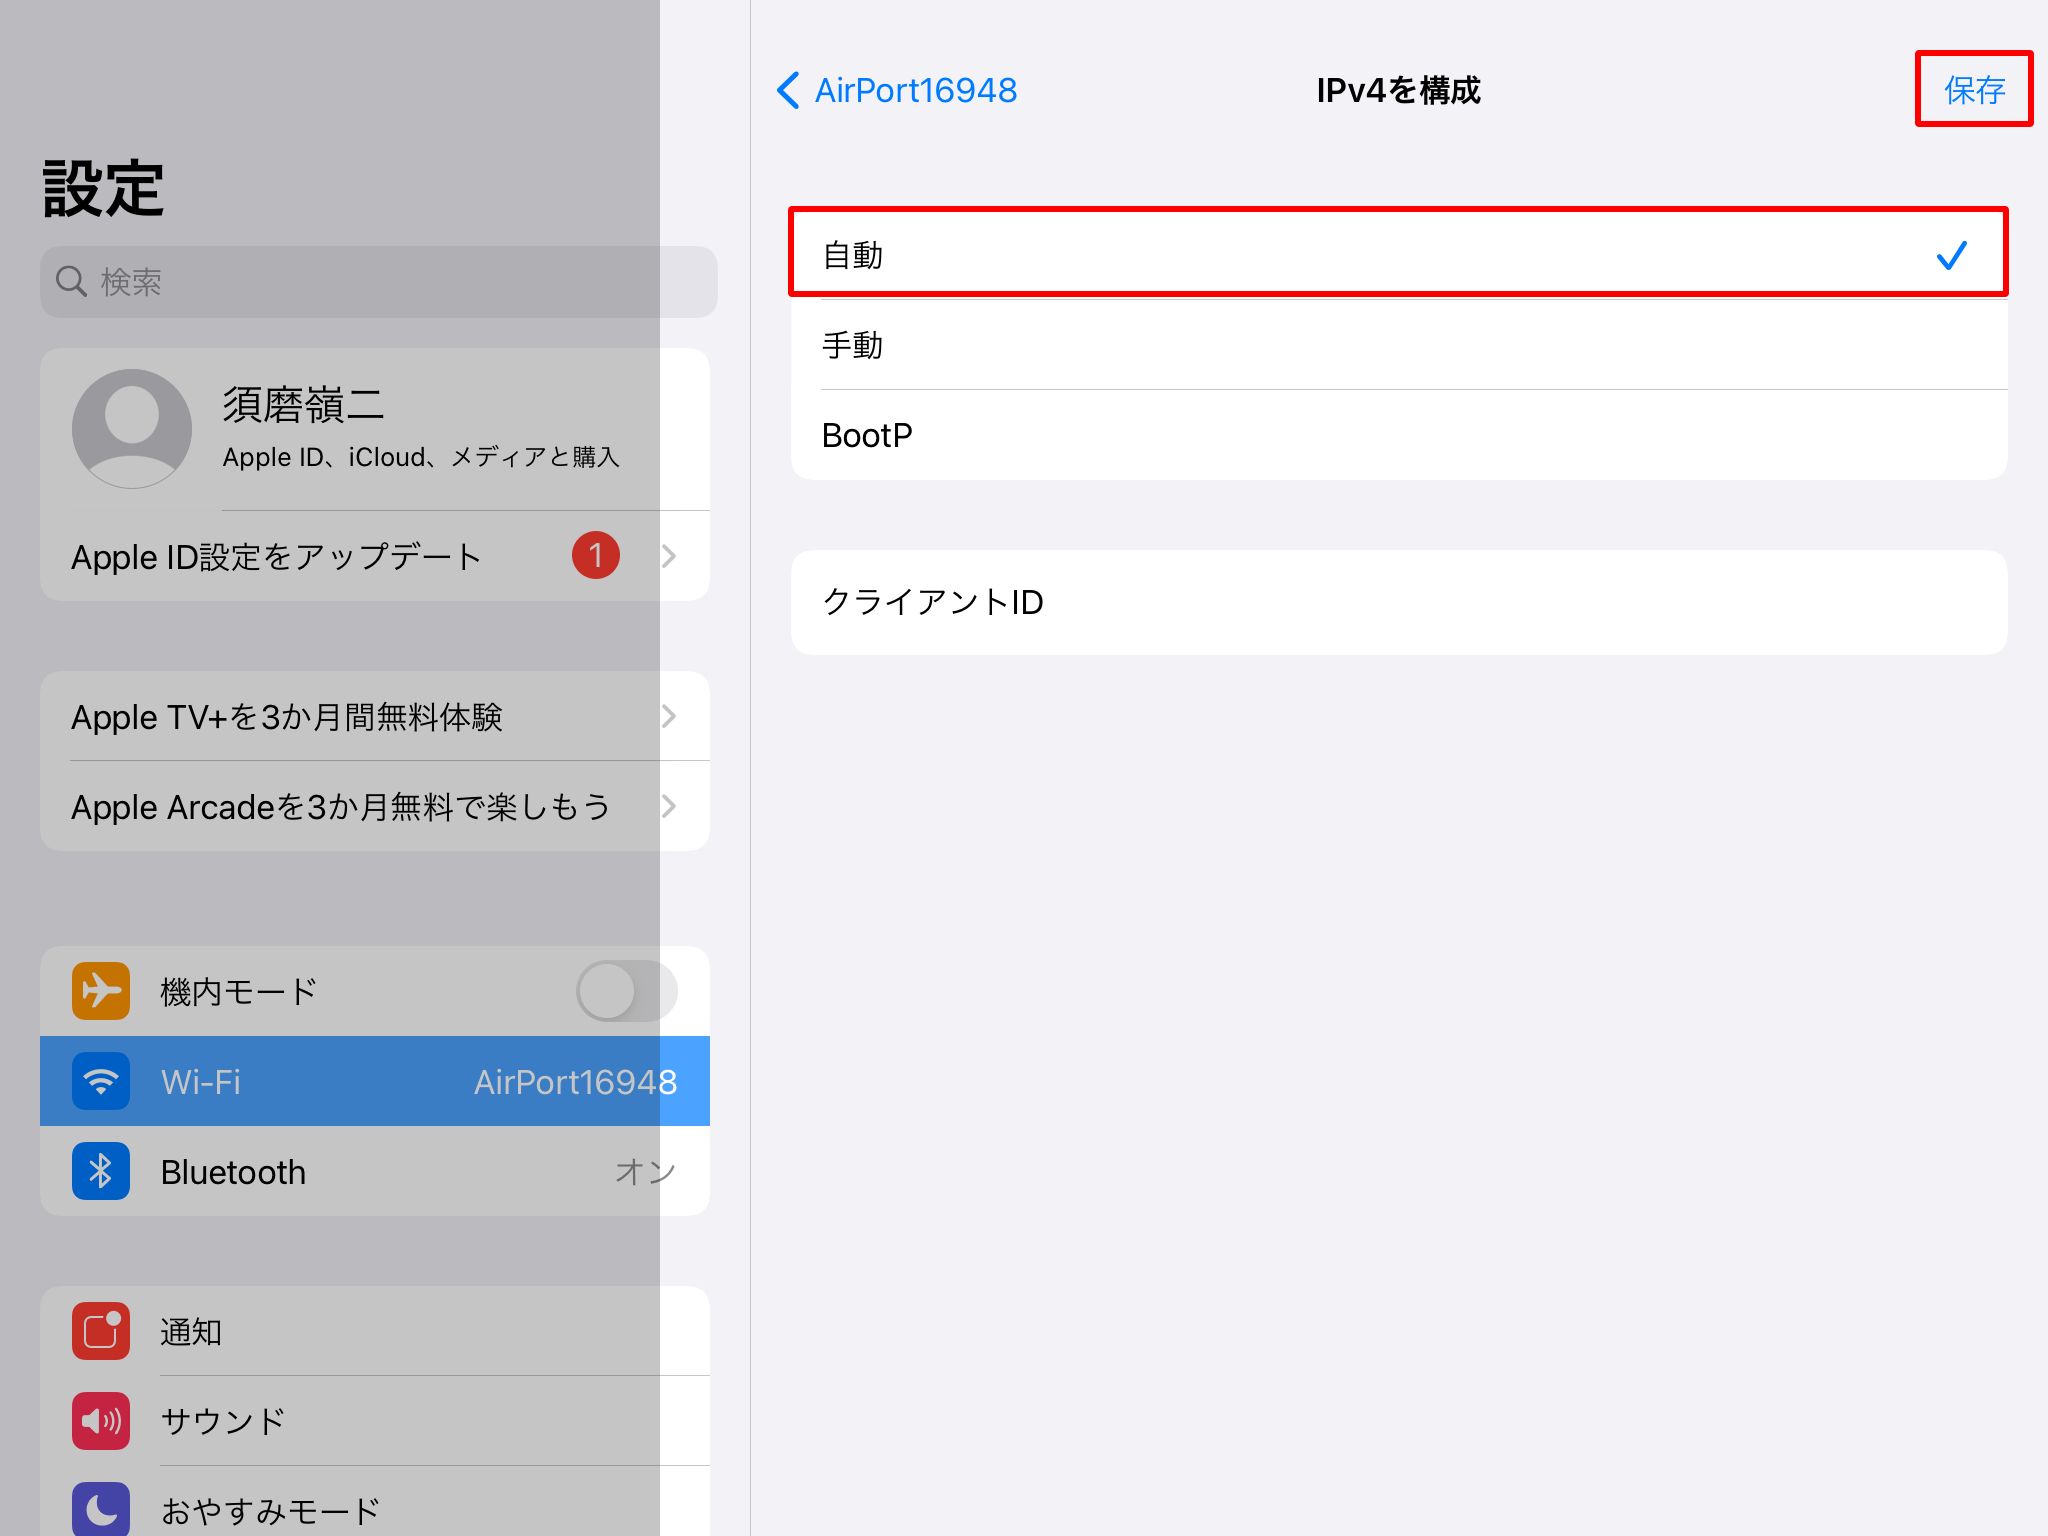Toggle the 機内モード airplane mode switch
This screenshot has height=1536, width=2048.
[626, 991]
